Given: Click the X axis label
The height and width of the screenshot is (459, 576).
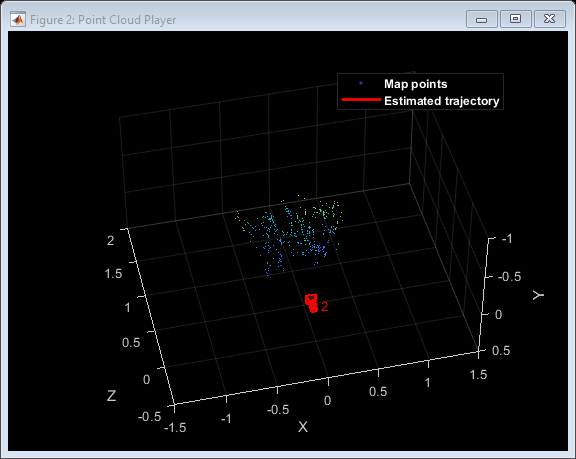Looking at the screenshot, I should click(303, 427).
